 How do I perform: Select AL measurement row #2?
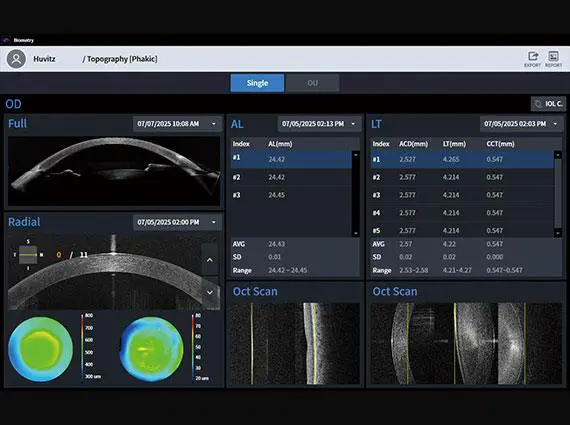click(291, 177)
